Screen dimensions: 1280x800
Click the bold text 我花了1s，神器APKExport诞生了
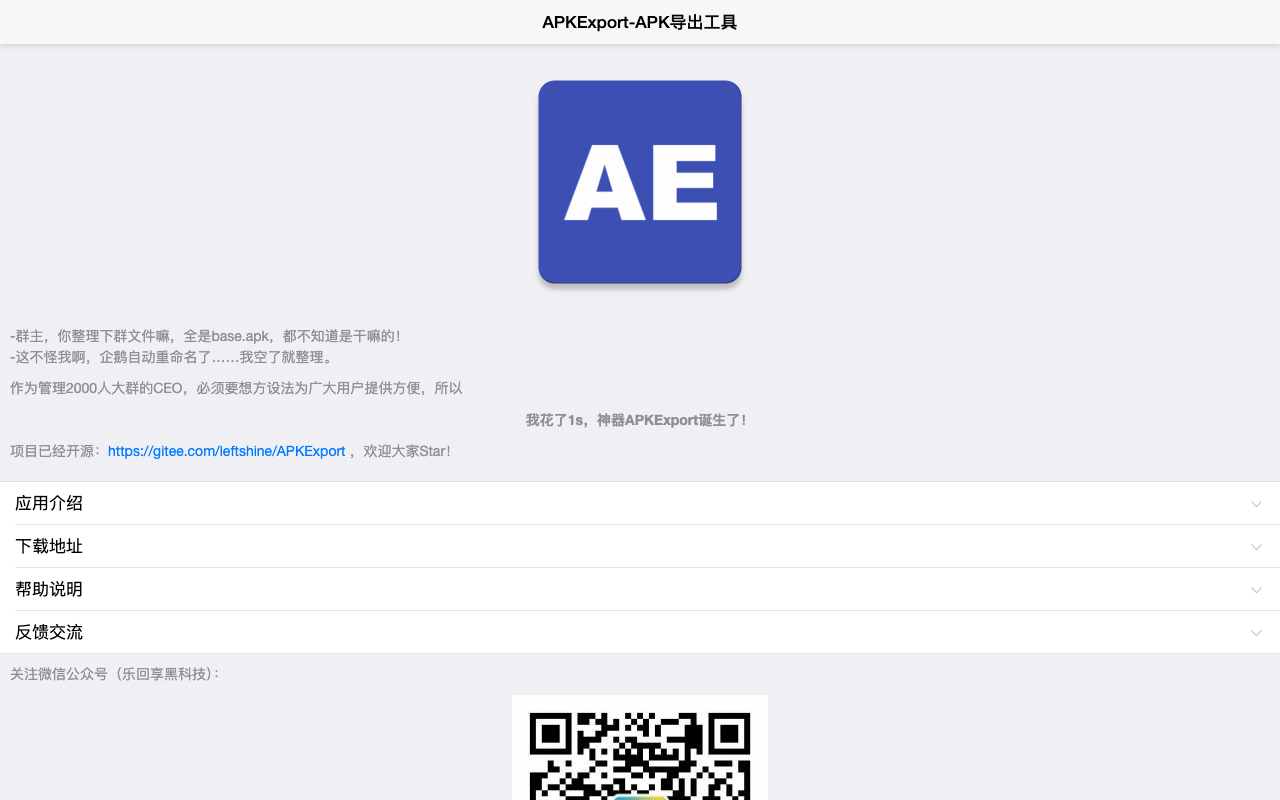pyautogui.click(x=636, y=420)
